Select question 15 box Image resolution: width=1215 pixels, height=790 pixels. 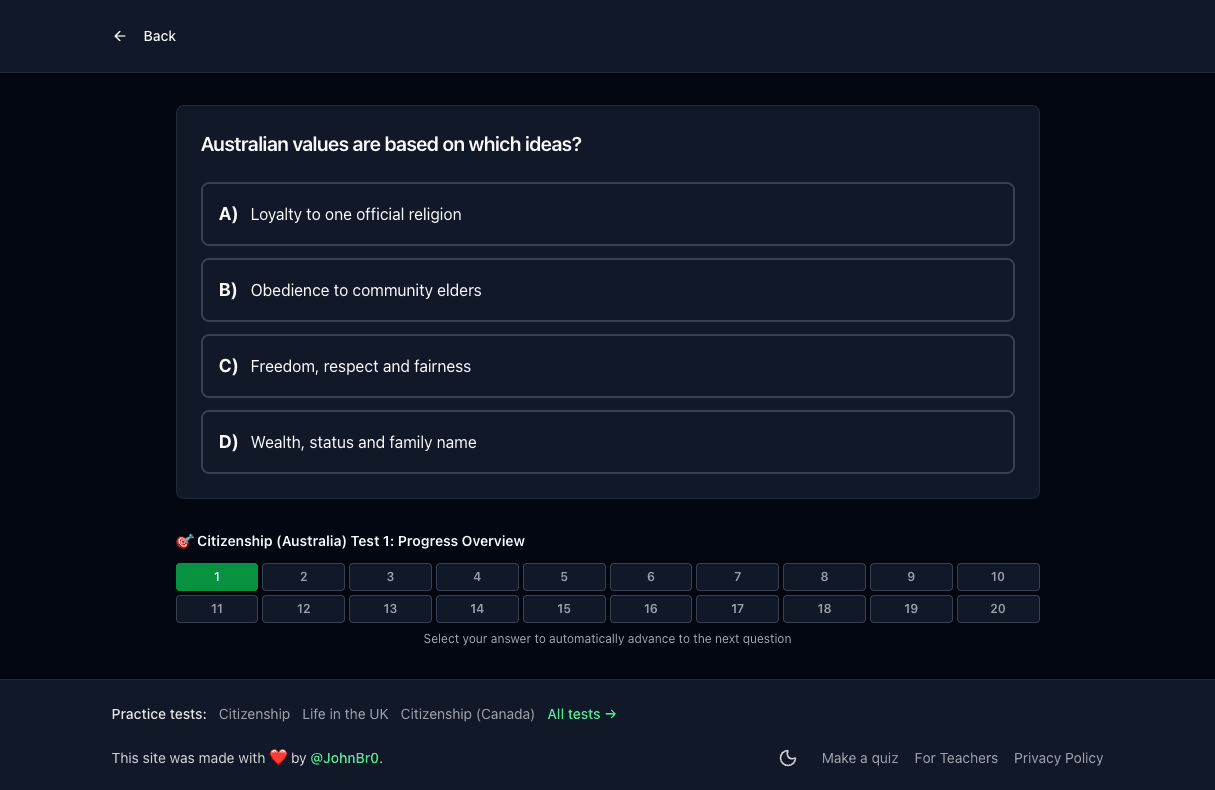click(x=564, y=609)
